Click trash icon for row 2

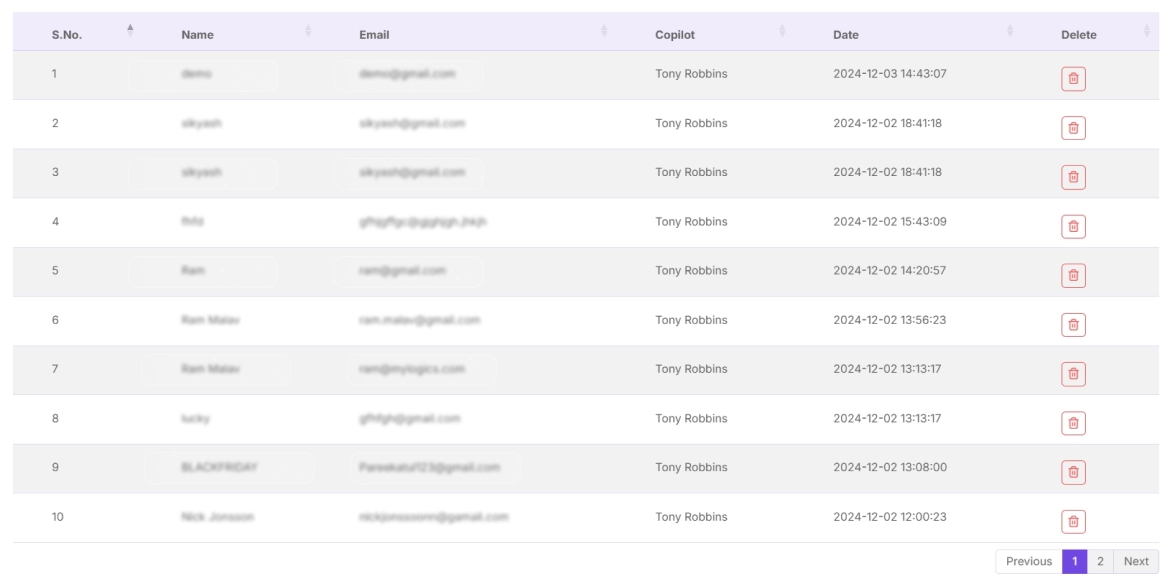(1073, 128)
